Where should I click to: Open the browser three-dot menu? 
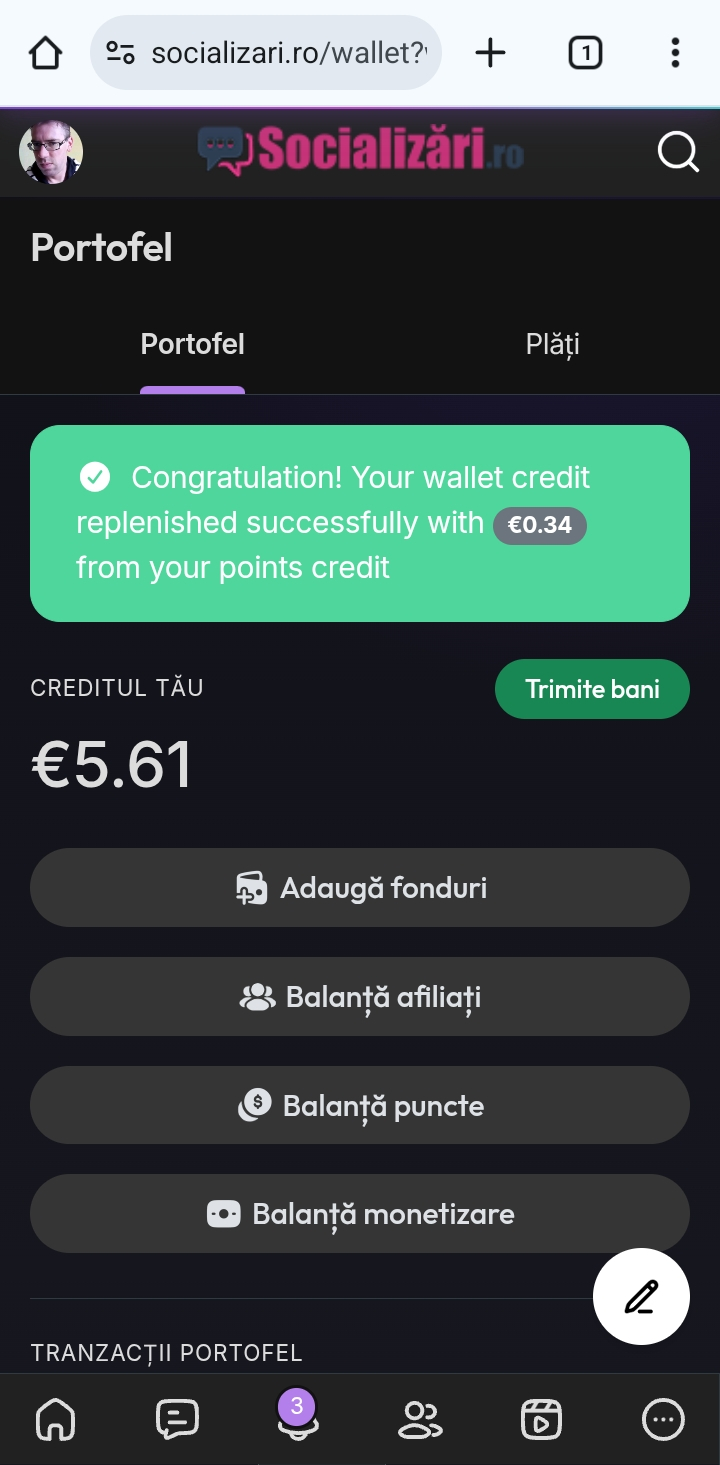click(x=675, y=53)
